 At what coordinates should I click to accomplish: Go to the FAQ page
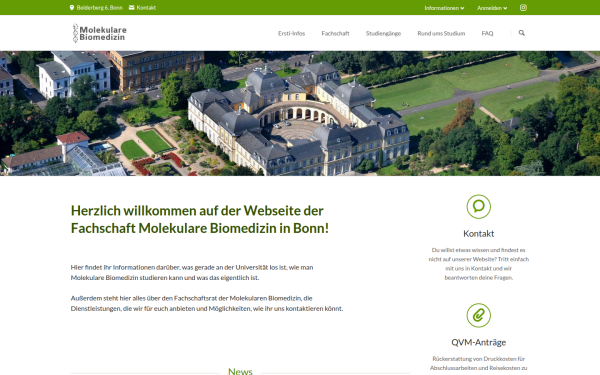click(x=487, y=33)
